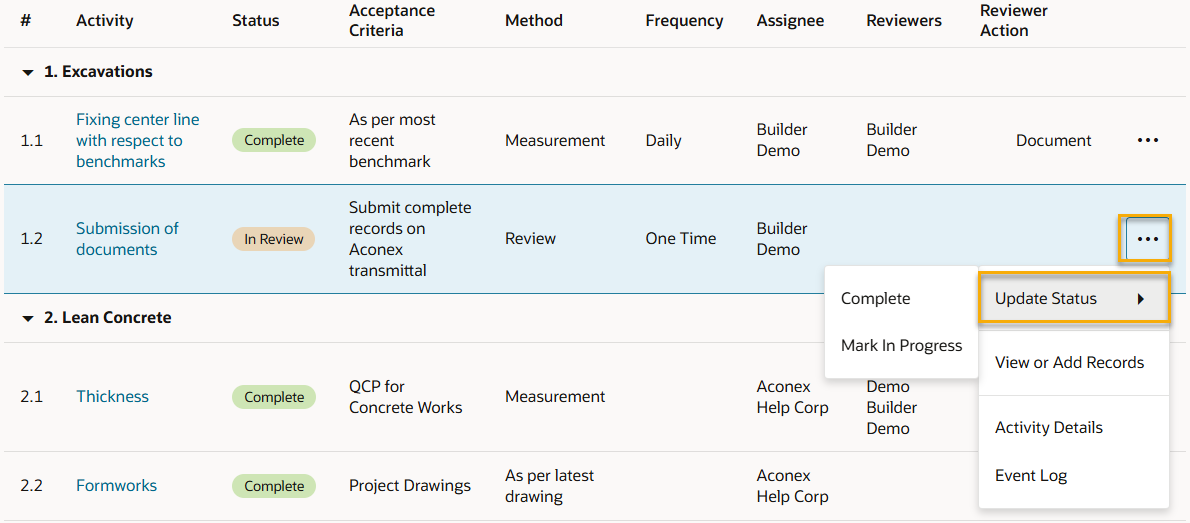The height and width of the screenshot is (523, 1190).
Task: Open the Submission of documents link
Action: tap(127, 239)
